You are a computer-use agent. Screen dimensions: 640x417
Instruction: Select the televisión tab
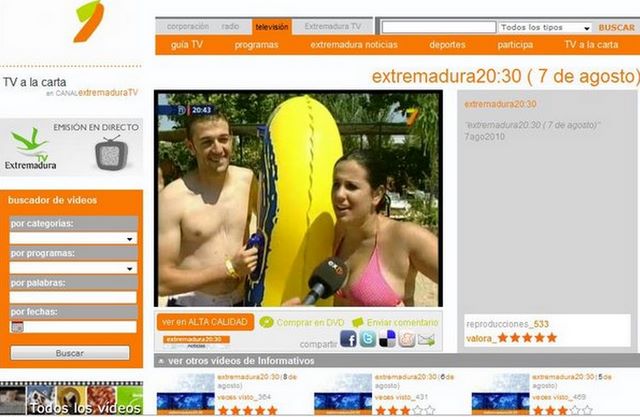click(272, 27)
